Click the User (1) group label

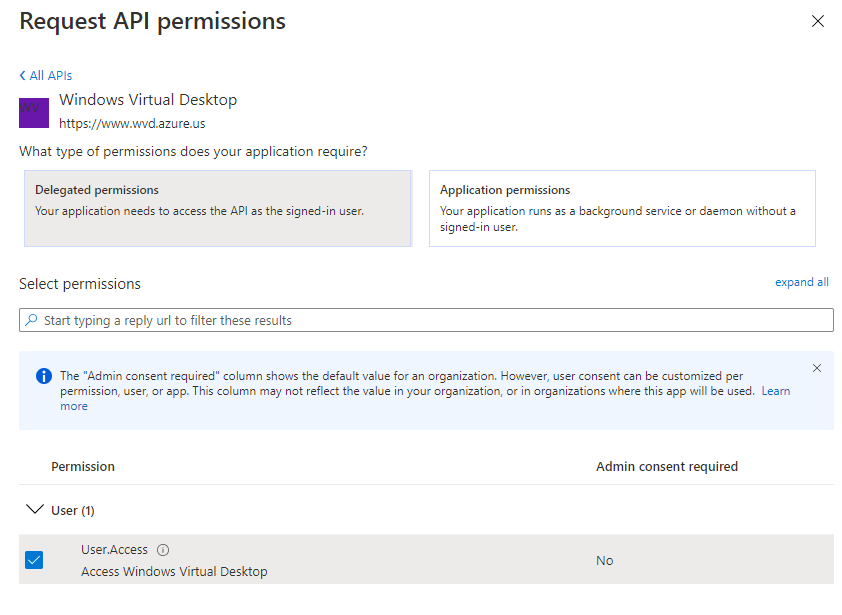(x=73, y=510)
